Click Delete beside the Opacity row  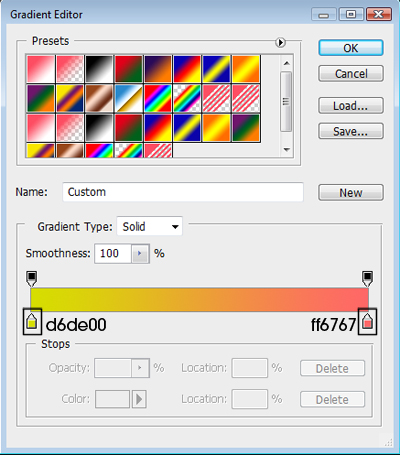click(332, 368)
